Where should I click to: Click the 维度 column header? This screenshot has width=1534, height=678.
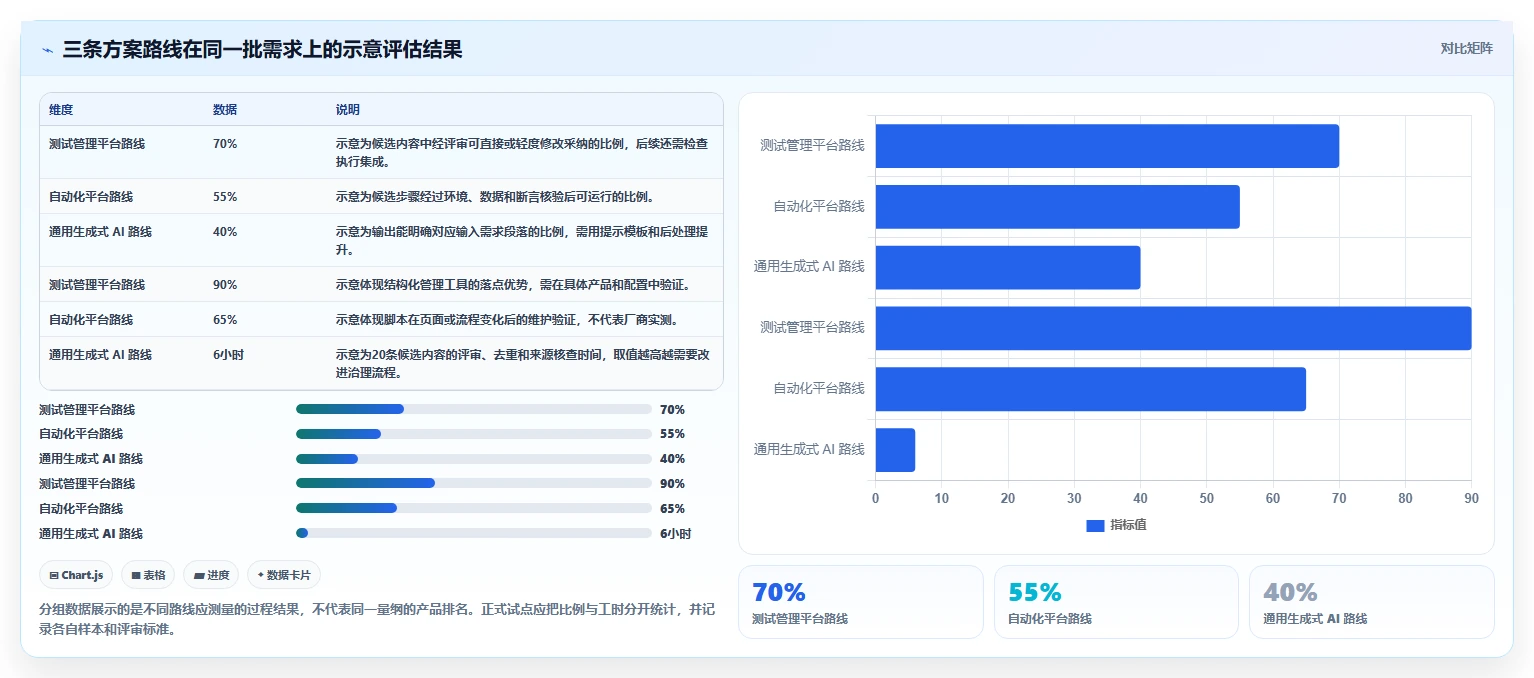pos(61,109)
